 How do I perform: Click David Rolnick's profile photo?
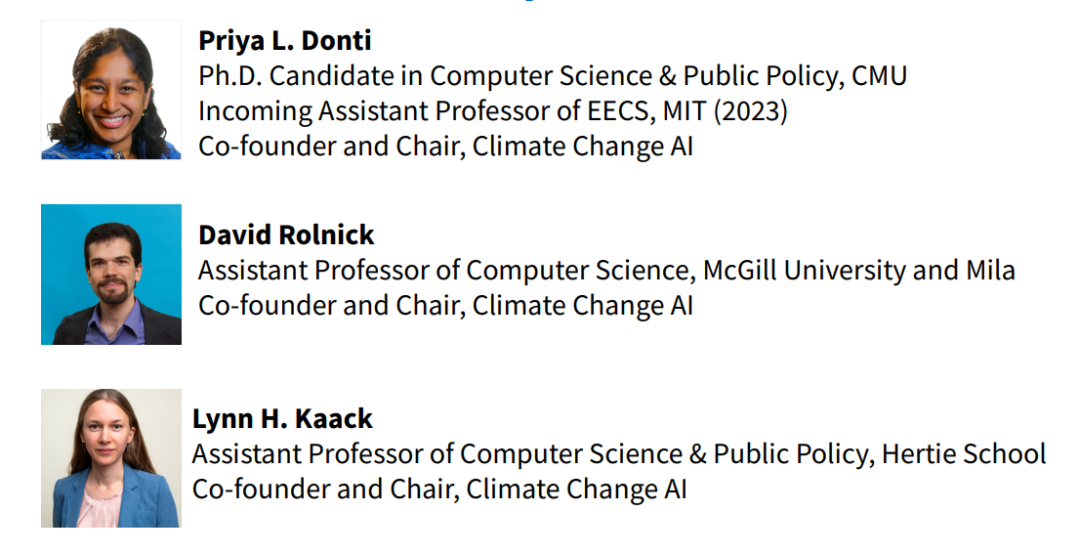click(x=111, y=274)
